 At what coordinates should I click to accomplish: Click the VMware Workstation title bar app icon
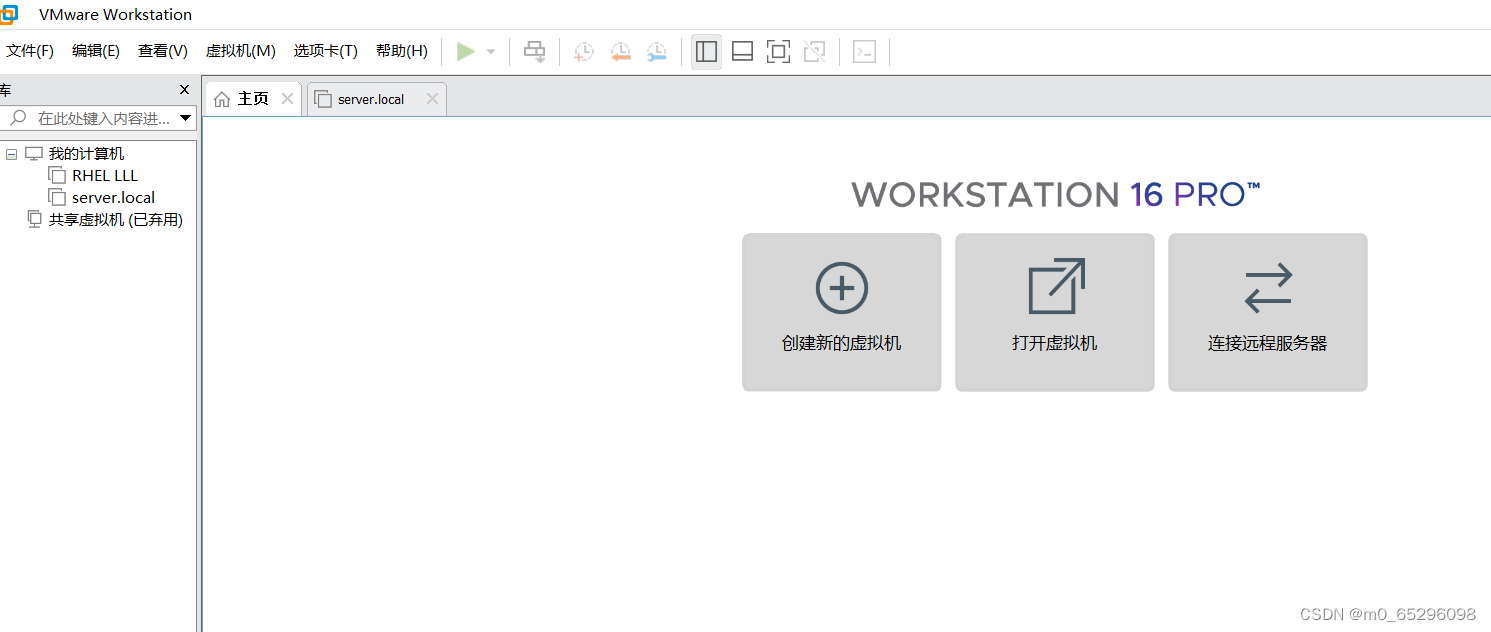click(8, 14)
